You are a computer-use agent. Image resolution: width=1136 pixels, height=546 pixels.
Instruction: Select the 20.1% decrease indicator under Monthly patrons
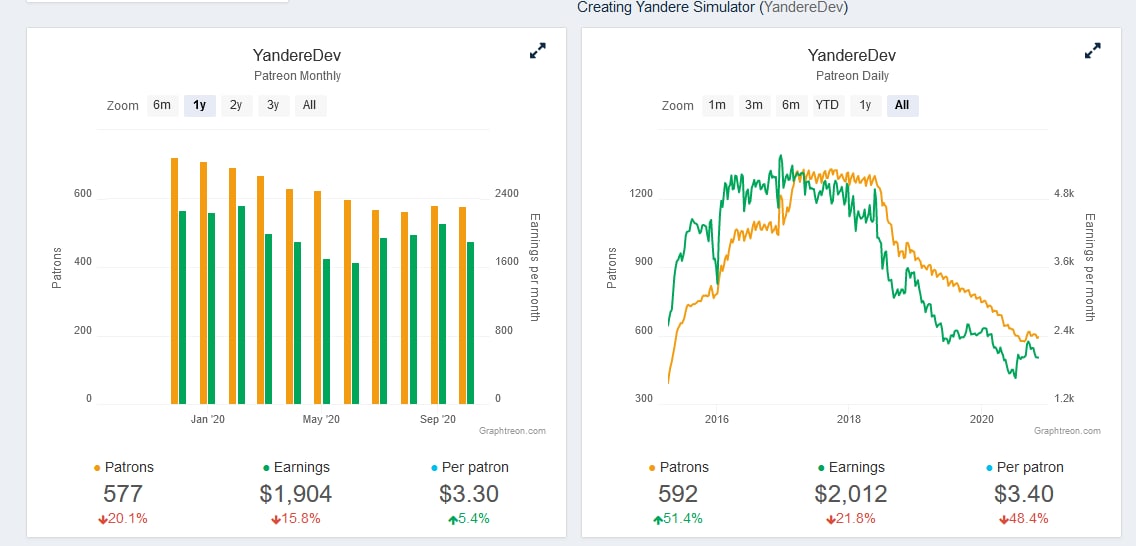(123, 519)
